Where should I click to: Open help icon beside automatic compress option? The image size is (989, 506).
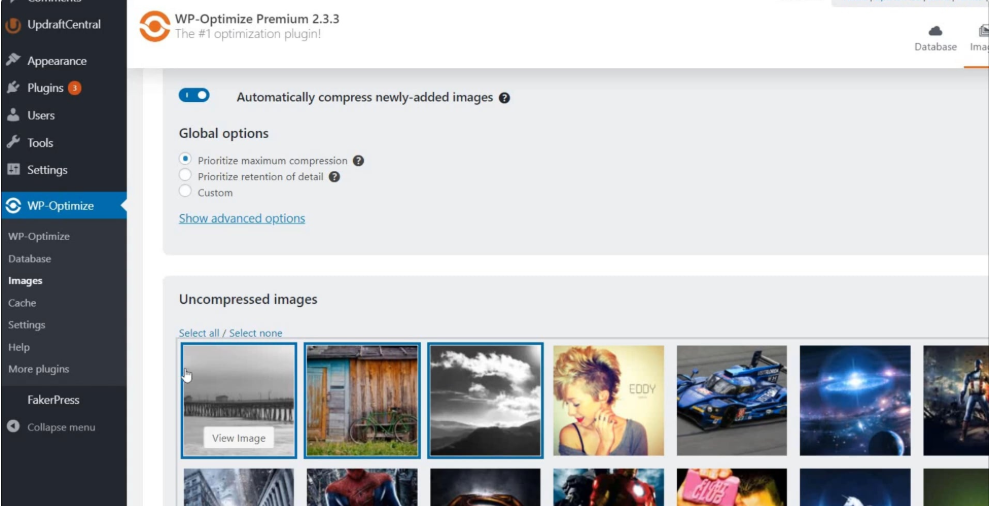(x=504, y=98)
